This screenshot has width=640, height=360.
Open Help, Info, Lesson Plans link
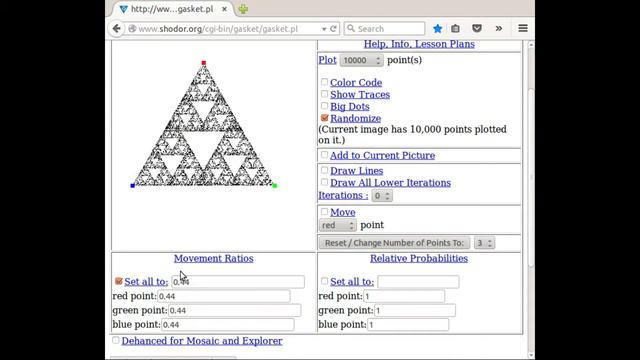(419, 44)
